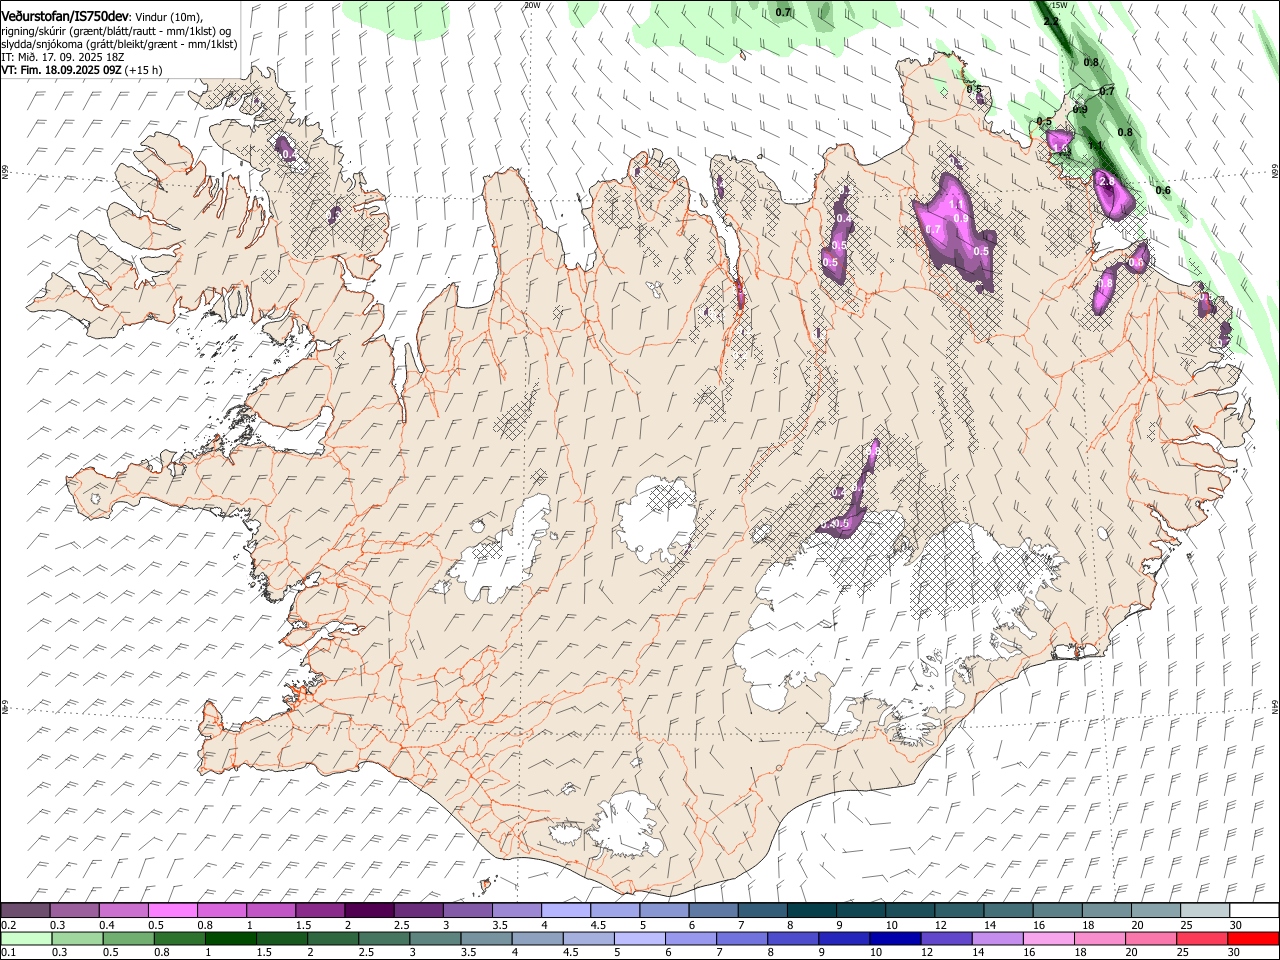Click the 0.6 value over the ocean east of 2.8
Screen dimensions: 1280x960
click(1163, 190)
